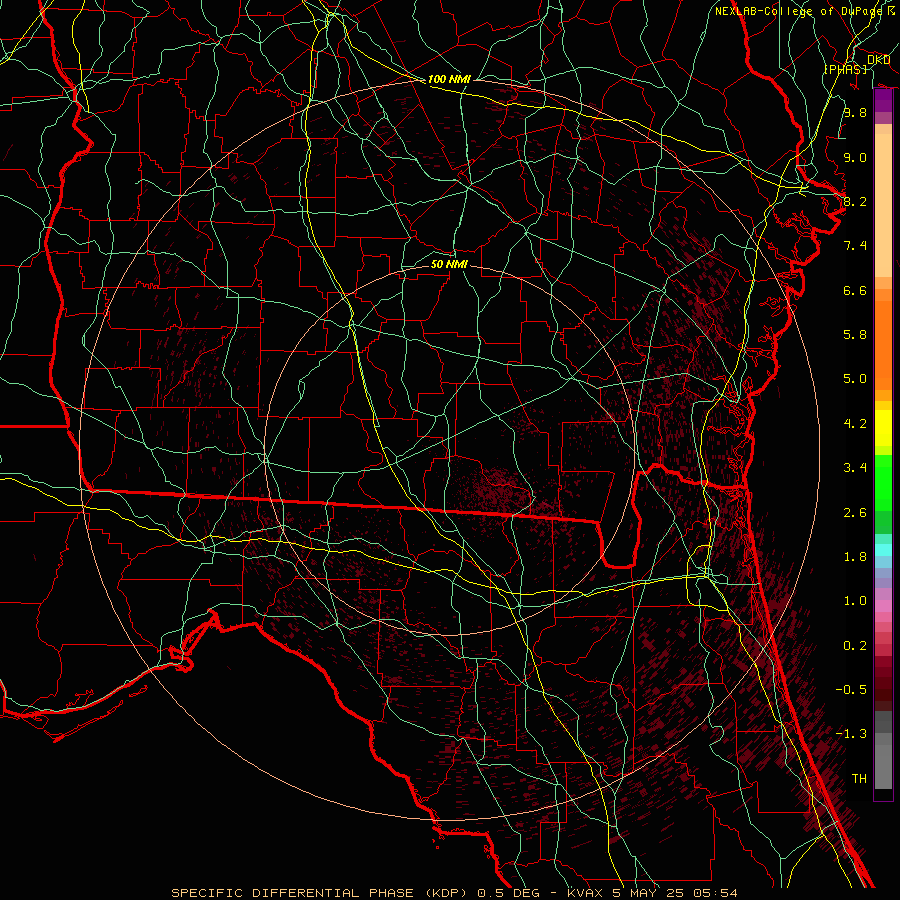Click the 9.8 value on the scale

855,112
